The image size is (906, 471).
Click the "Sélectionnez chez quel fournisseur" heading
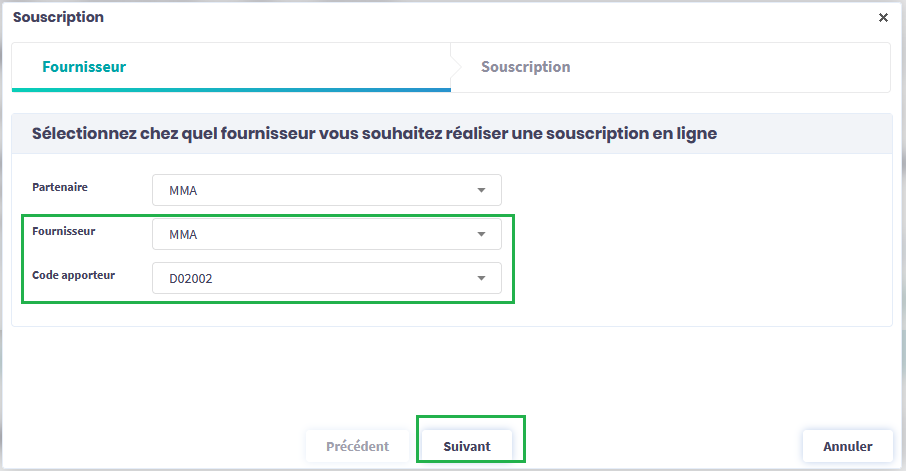click(x=374, y=133)
